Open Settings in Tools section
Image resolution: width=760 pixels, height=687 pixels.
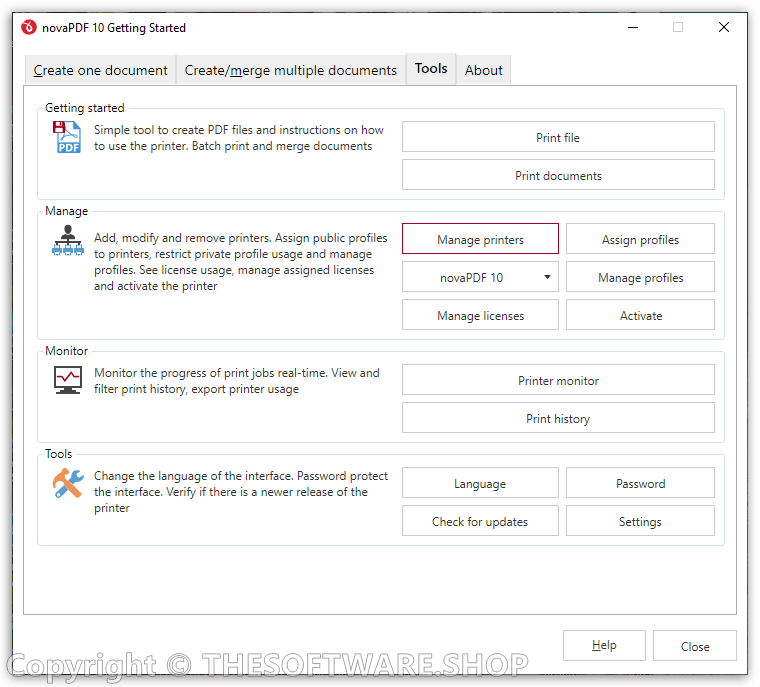[640, 521]
